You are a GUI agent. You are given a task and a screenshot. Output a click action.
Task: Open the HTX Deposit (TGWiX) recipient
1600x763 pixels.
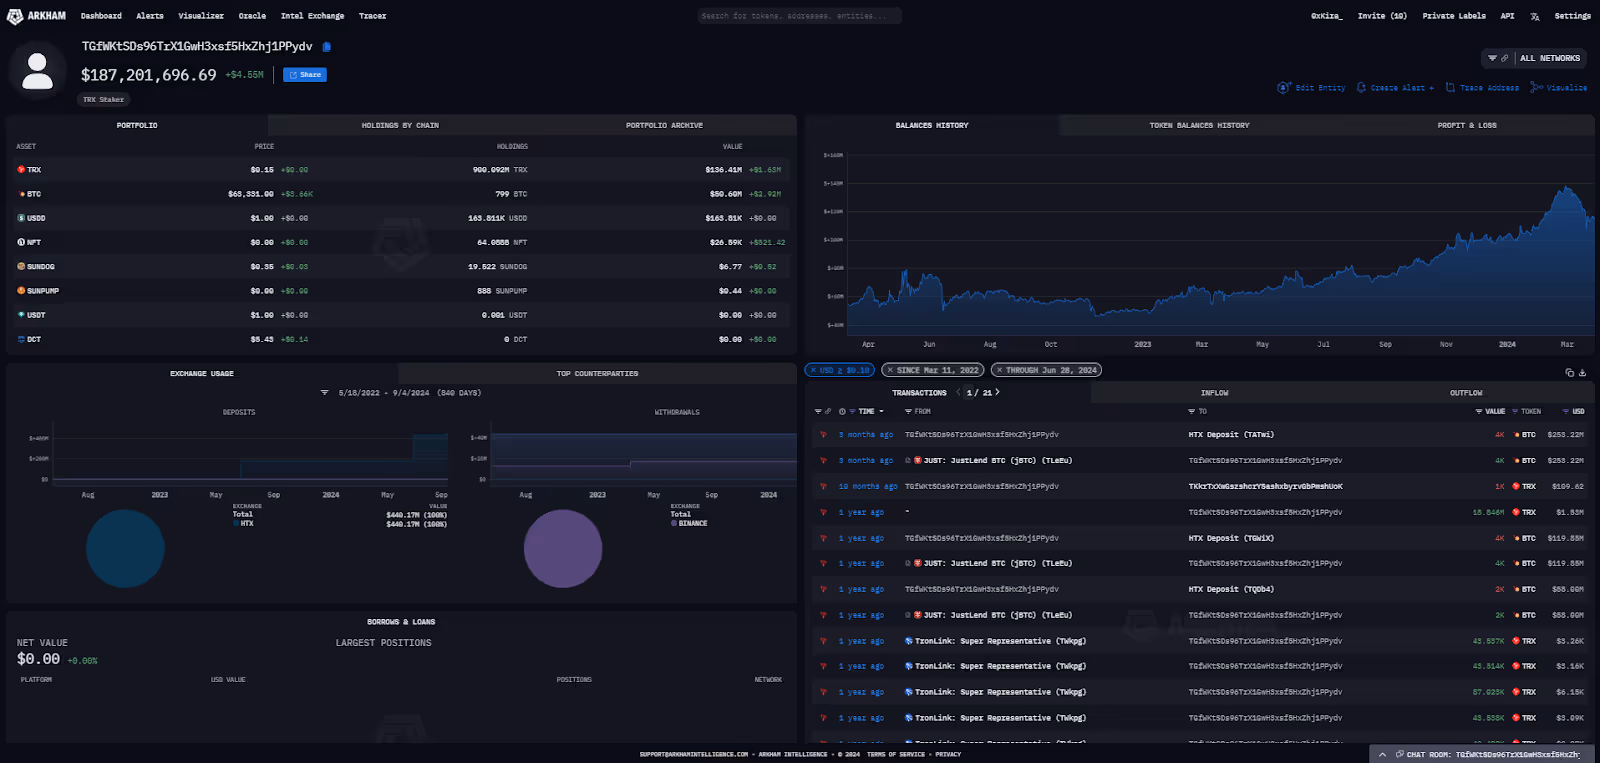click(x=1231, y=538)
